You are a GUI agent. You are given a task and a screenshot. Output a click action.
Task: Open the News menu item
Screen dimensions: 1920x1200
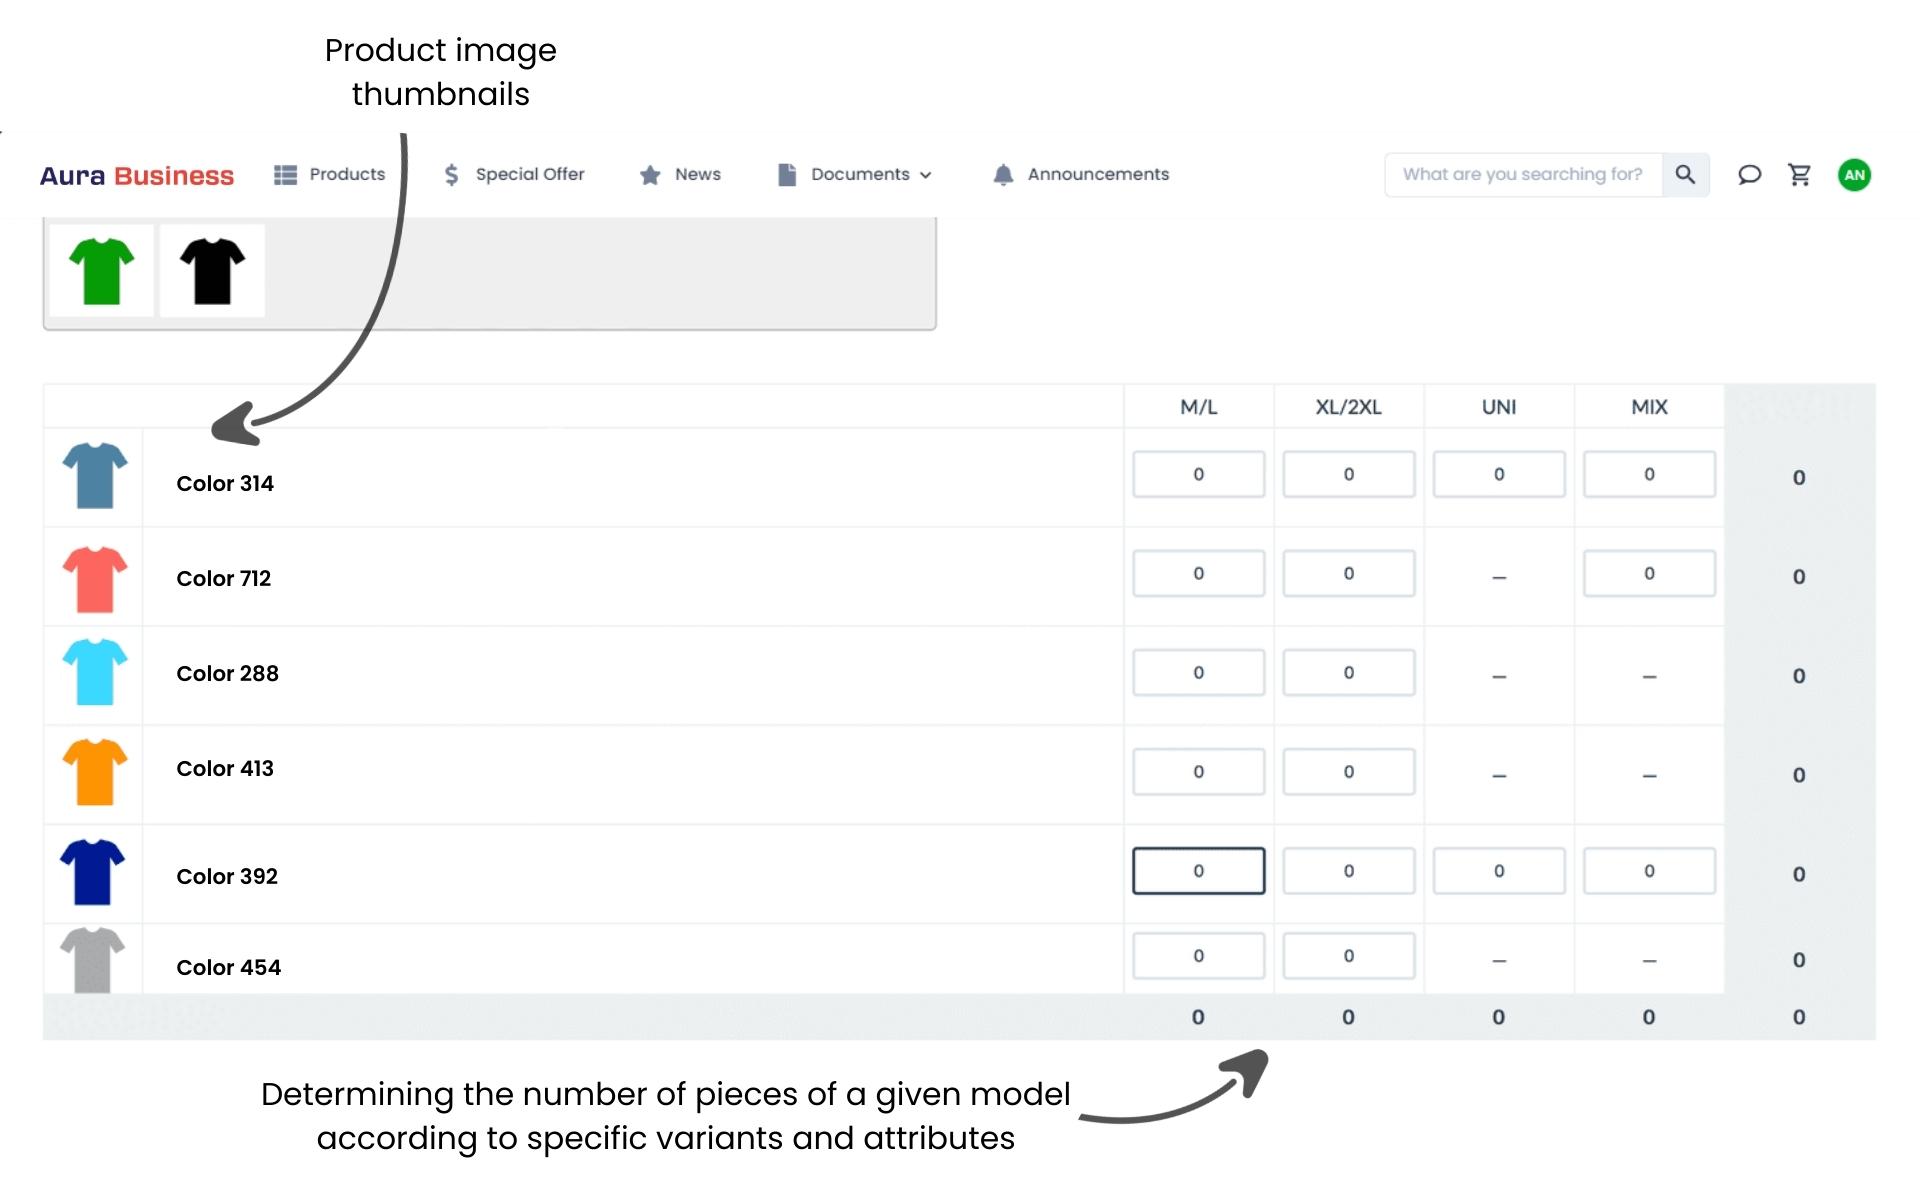click(x=698, y=174)
